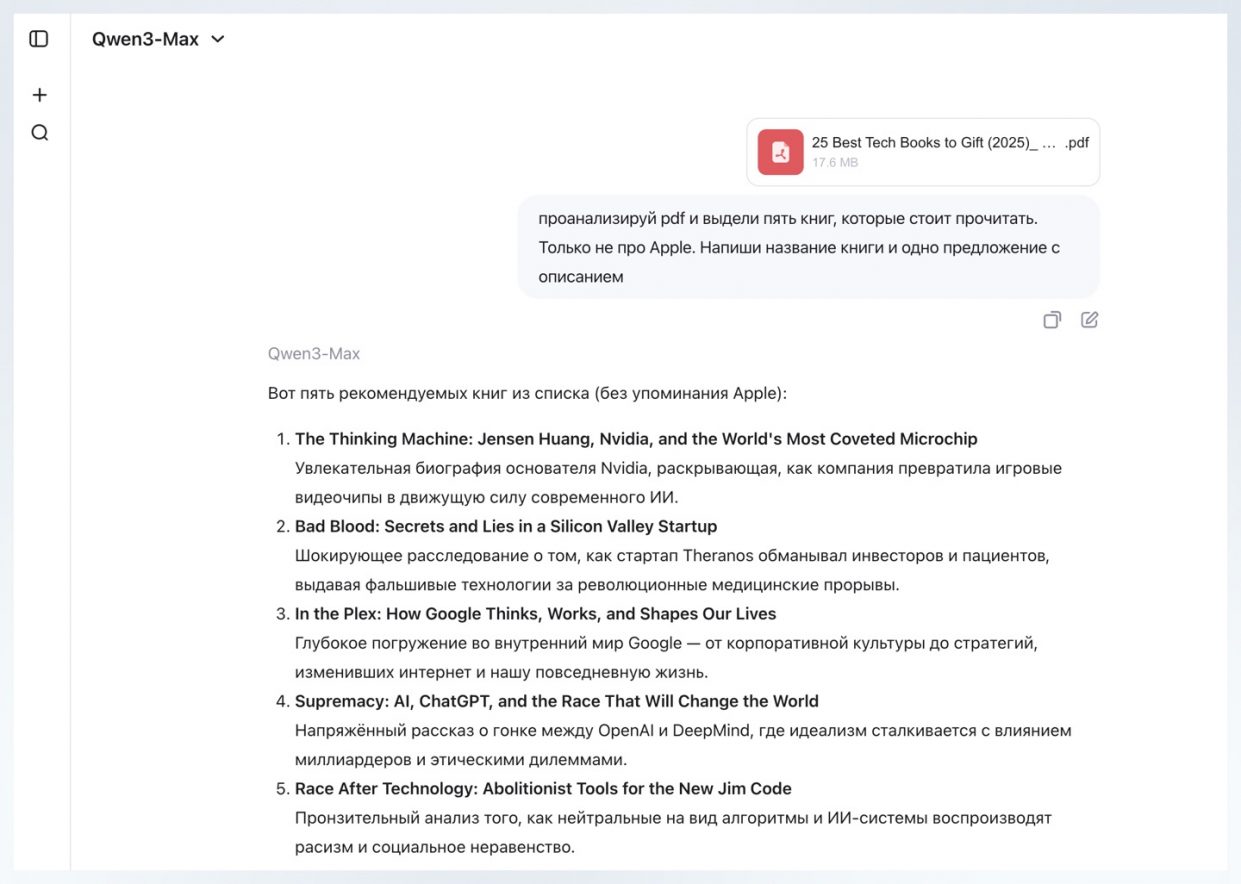Image resolution: width=1241 pixels, height=884 pixels.
Task: Copy the user message with copy icon
Action: tap(1052, 320)
